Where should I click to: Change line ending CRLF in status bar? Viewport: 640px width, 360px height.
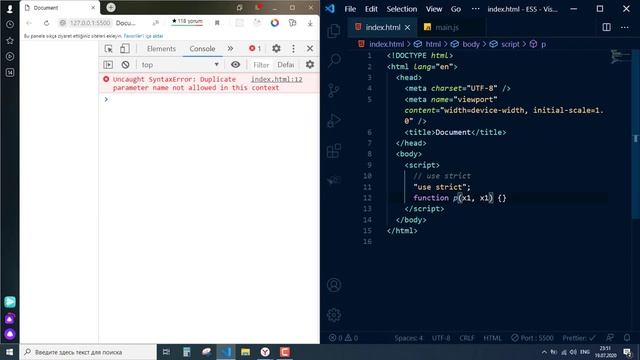click(467, 338)
